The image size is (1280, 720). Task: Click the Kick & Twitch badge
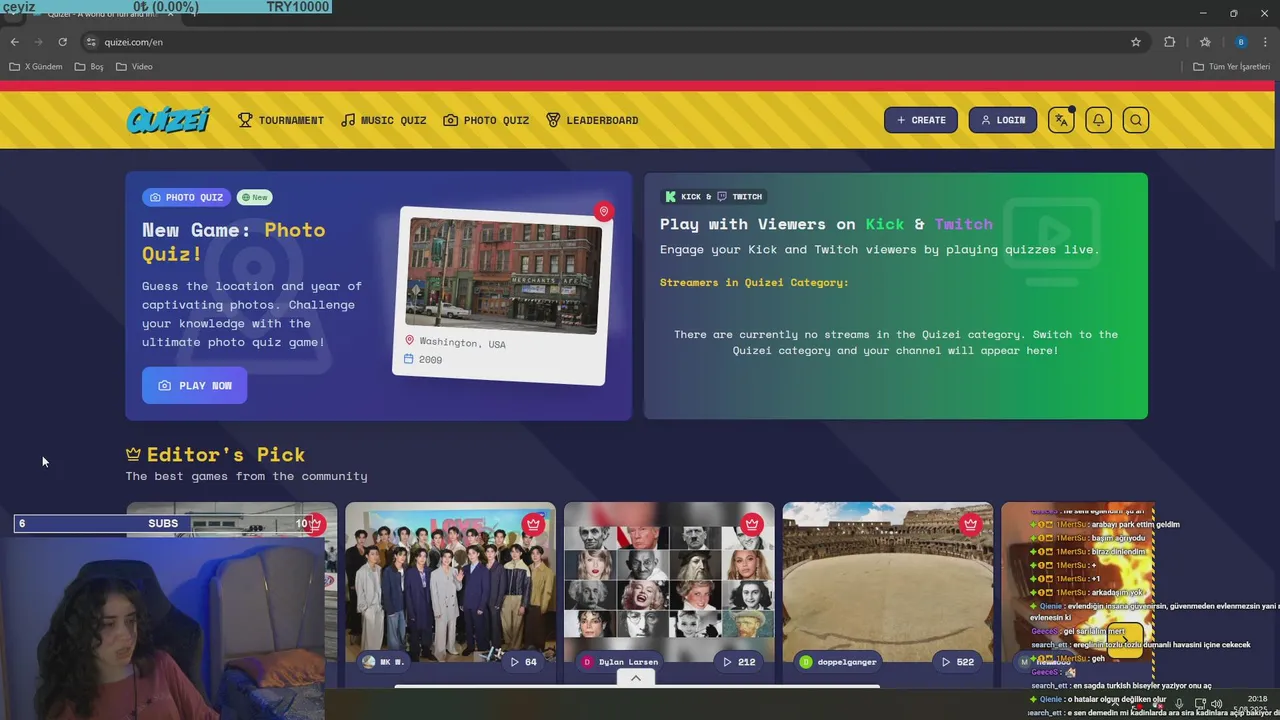coord(714,196)
